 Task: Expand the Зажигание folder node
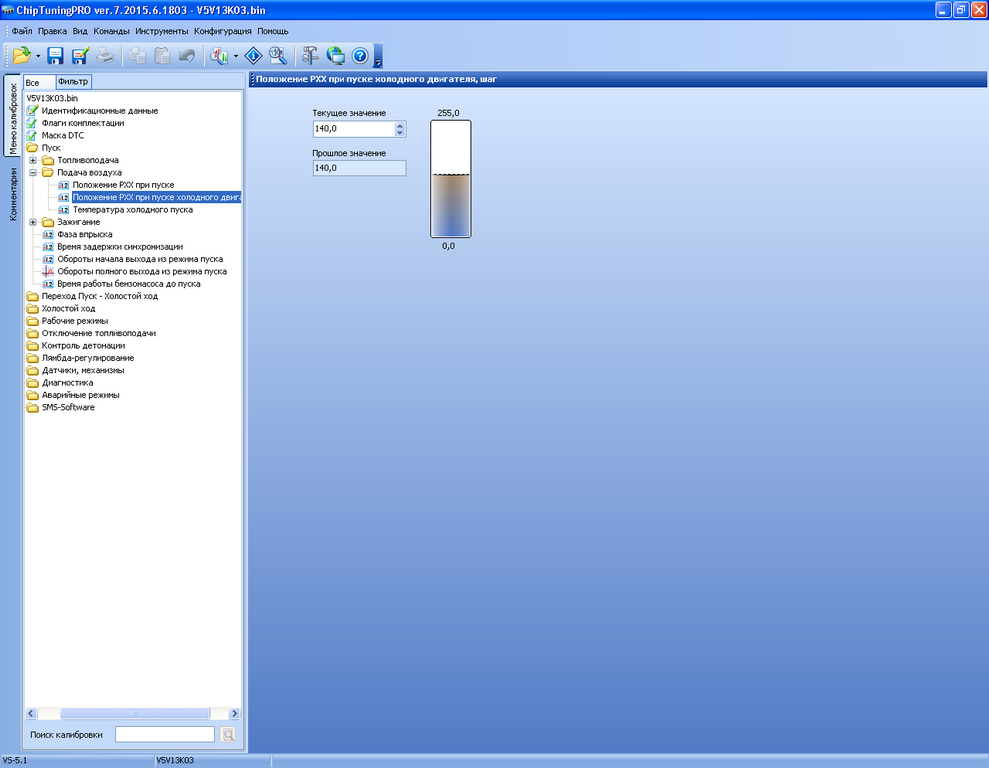tap(33, 222)
